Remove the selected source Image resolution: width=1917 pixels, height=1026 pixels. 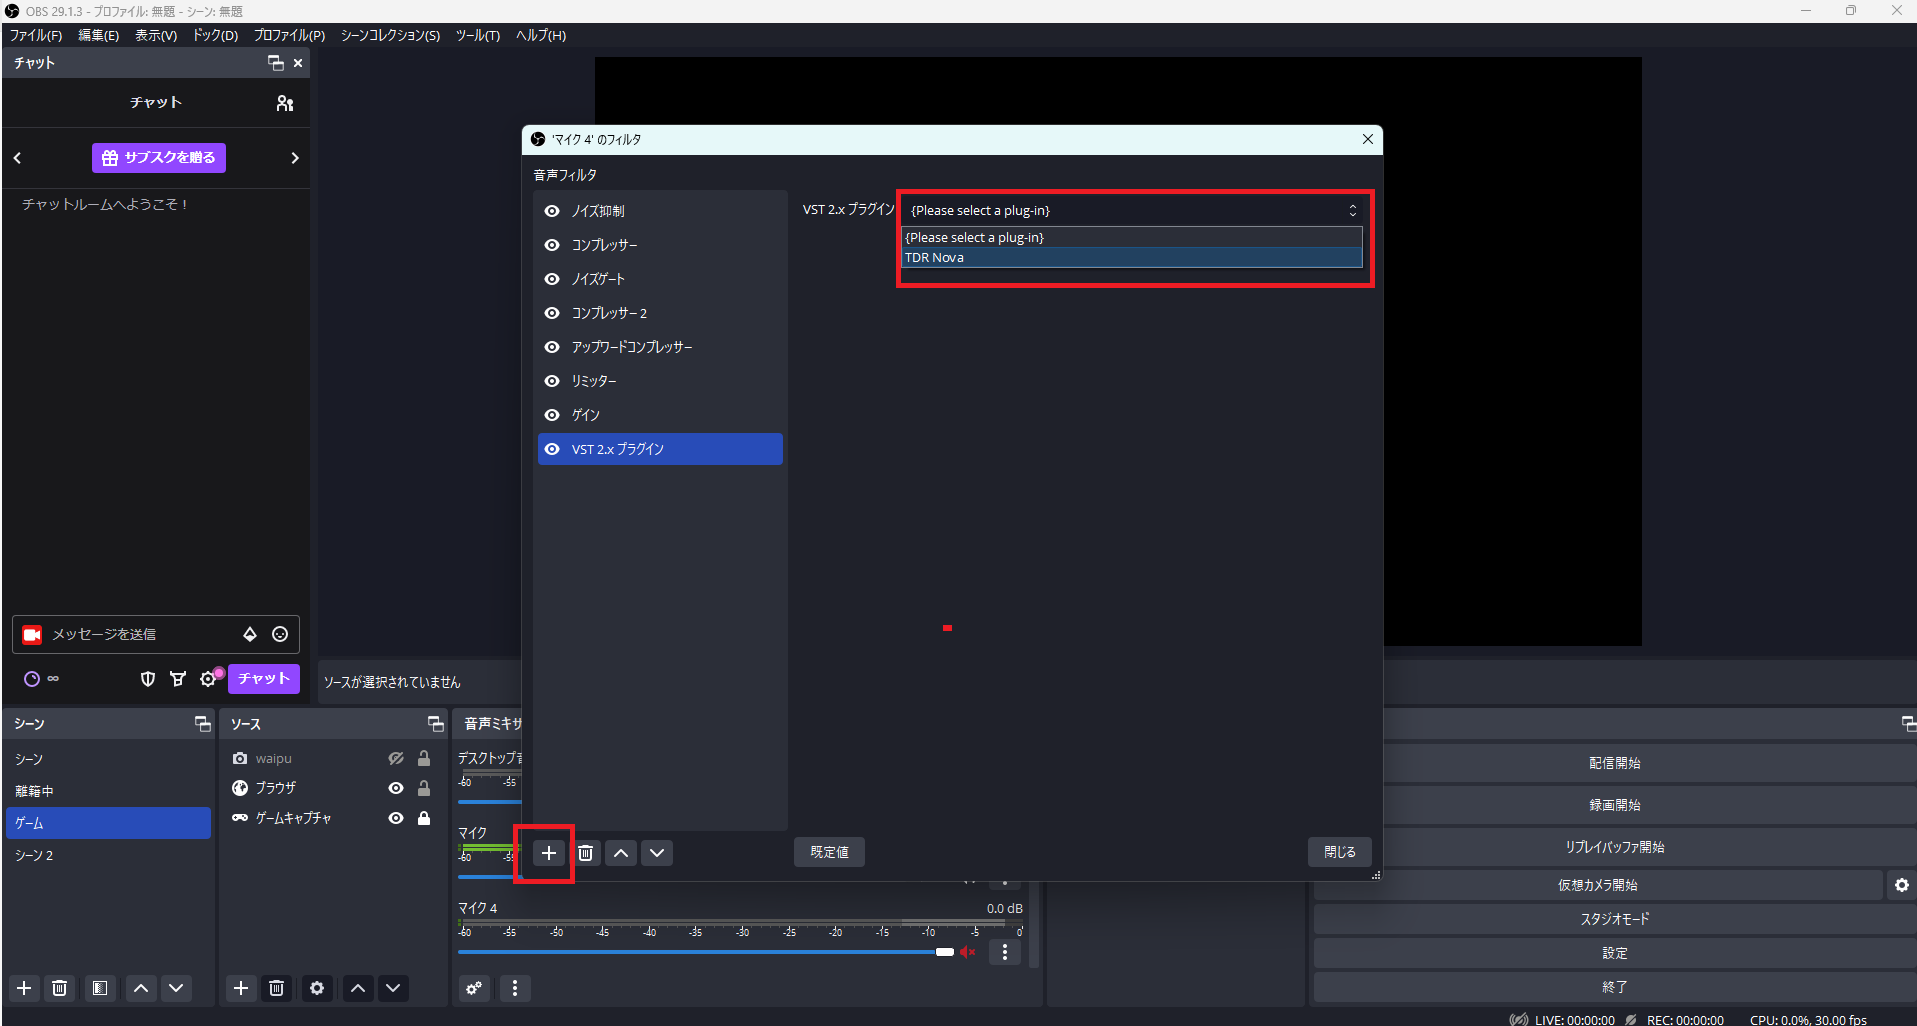[277, 988]
